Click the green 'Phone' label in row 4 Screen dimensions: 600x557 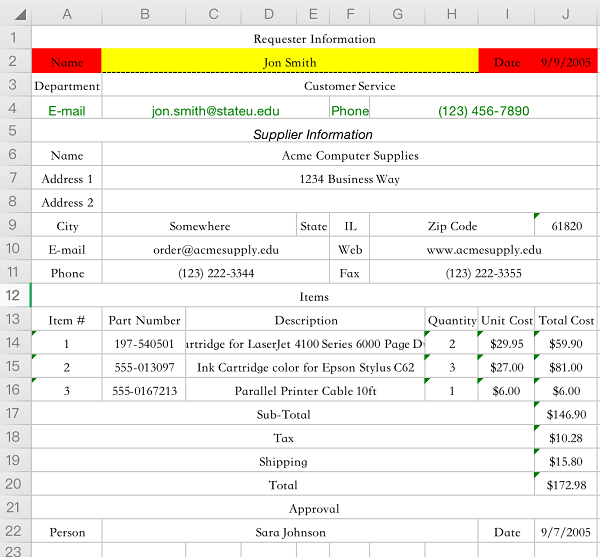(350, 108)
